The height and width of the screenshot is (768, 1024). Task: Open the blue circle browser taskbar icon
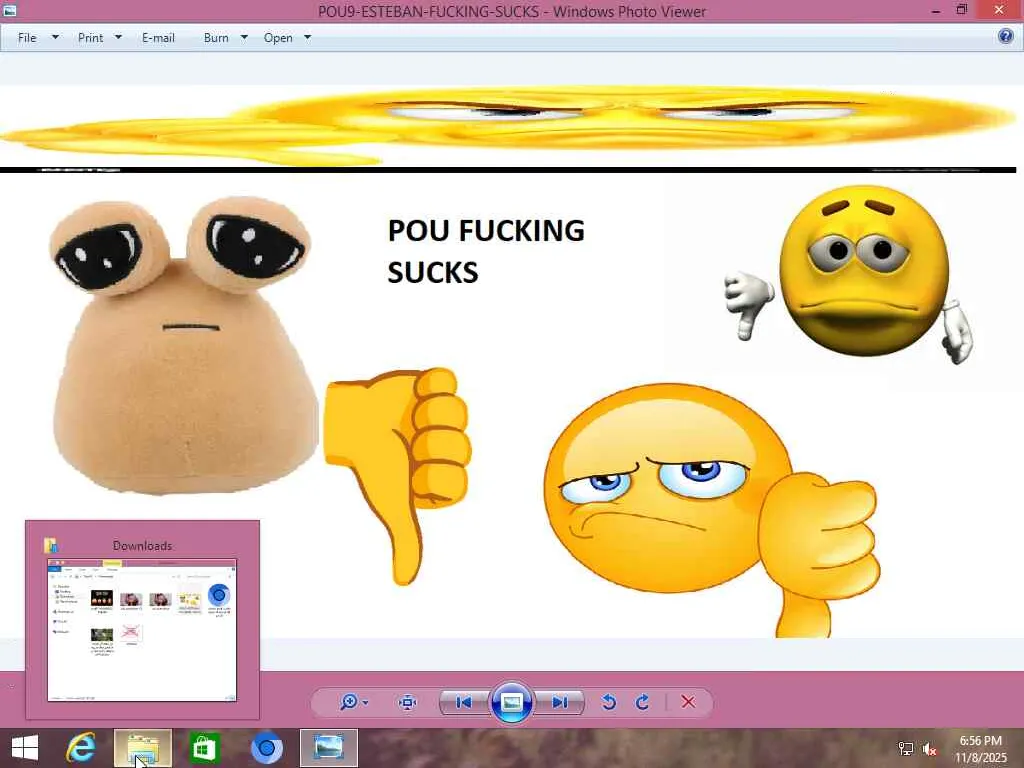pyautogui.click(x=266, y=748)
